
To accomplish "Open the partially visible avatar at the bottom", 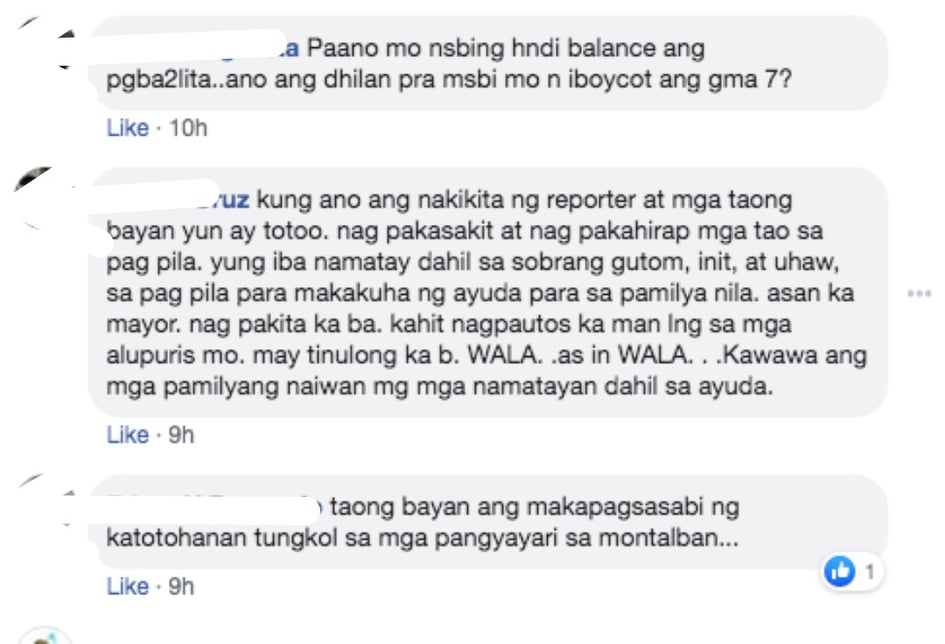I will pyautogui.click(x=45, y=636).
